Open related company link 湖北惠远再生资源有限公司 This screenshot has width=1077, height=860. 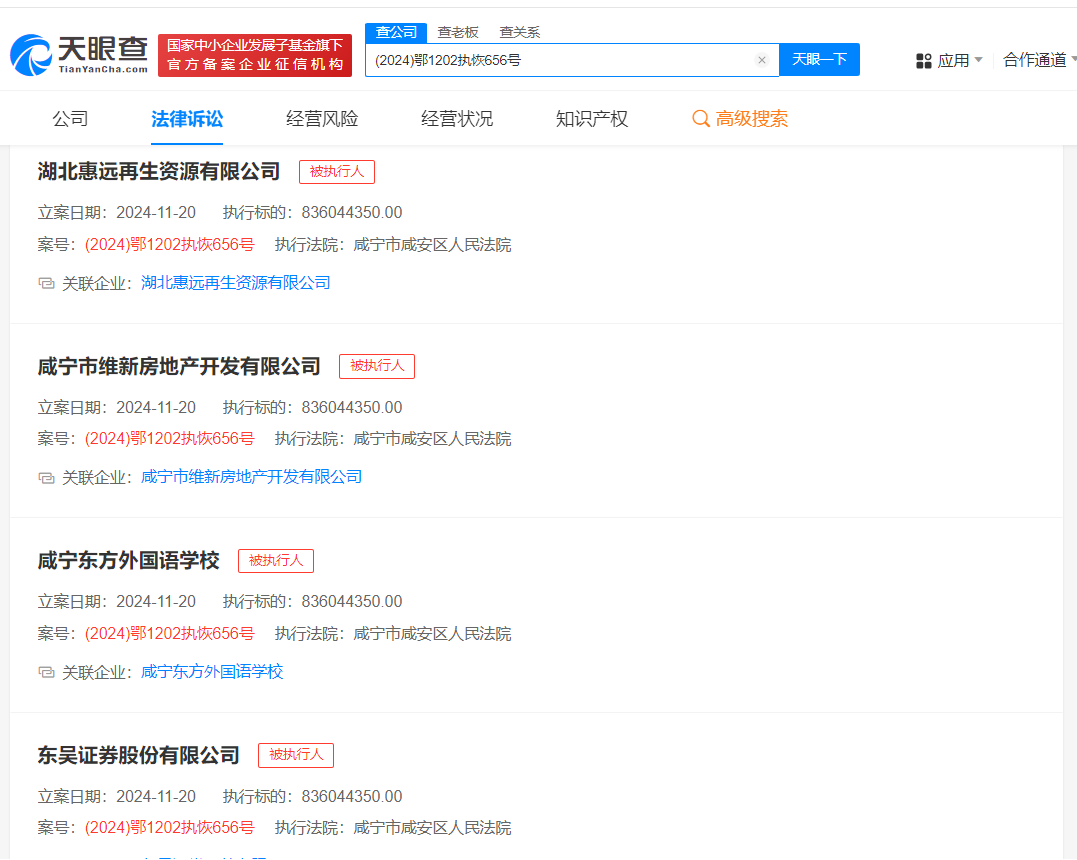(236, 283)
